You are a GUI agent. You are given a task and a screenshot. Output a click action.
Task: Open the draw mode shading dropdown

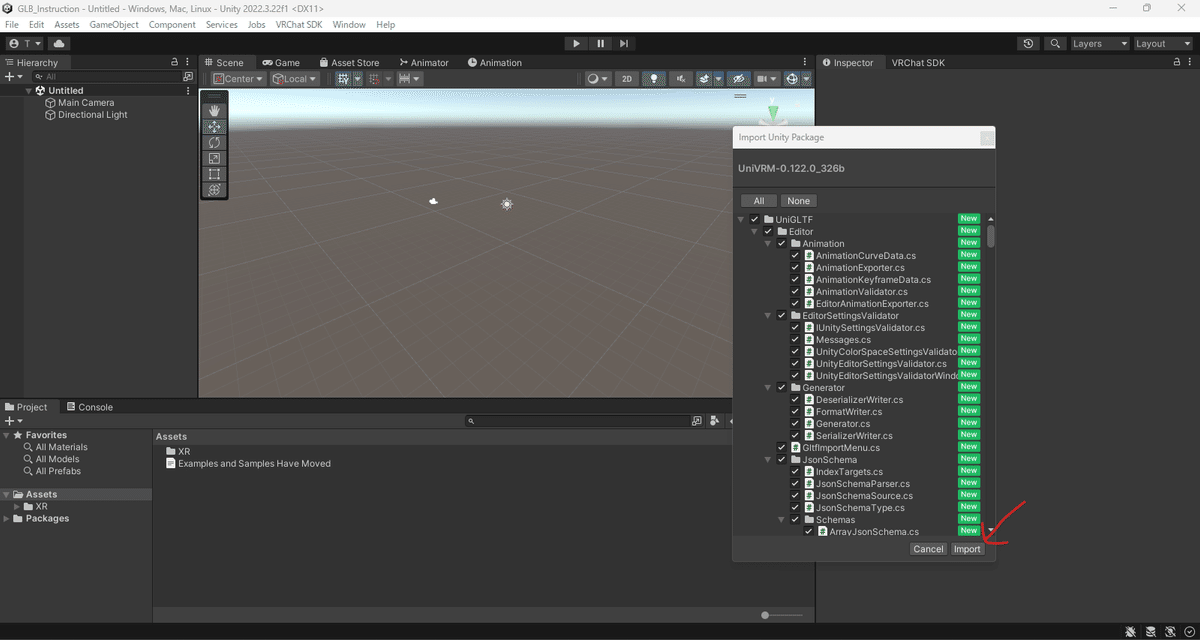point(597,79)
